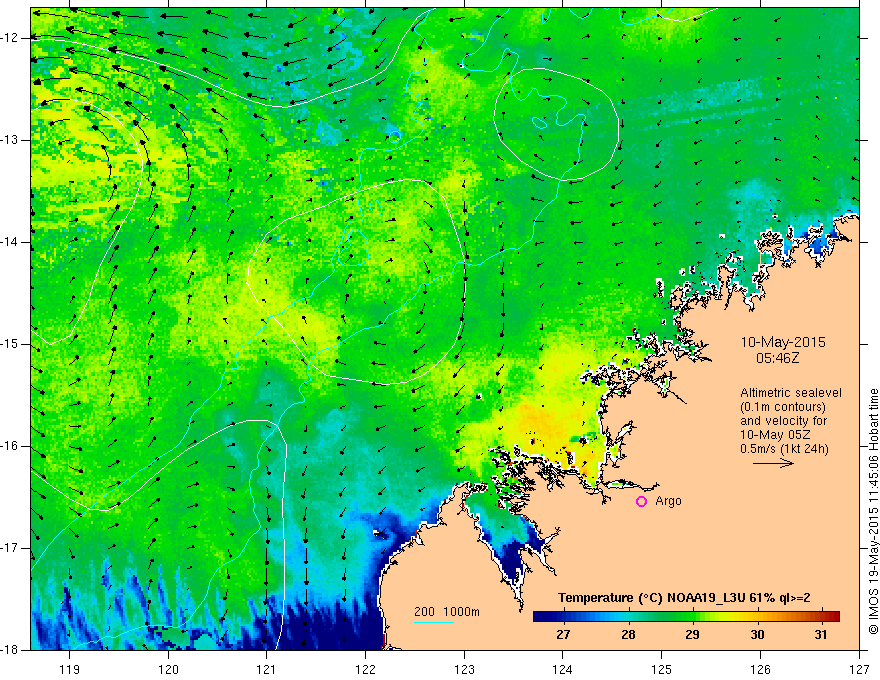Click longitude label 123 on bottom axis
This screenshot has width=880, height=680.
point(464,669)
